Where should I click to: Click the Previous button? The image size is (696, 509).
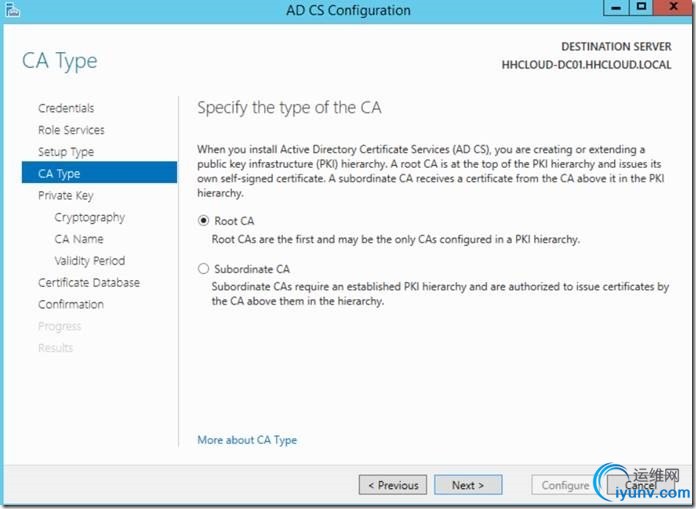click(x=393, y=485)
